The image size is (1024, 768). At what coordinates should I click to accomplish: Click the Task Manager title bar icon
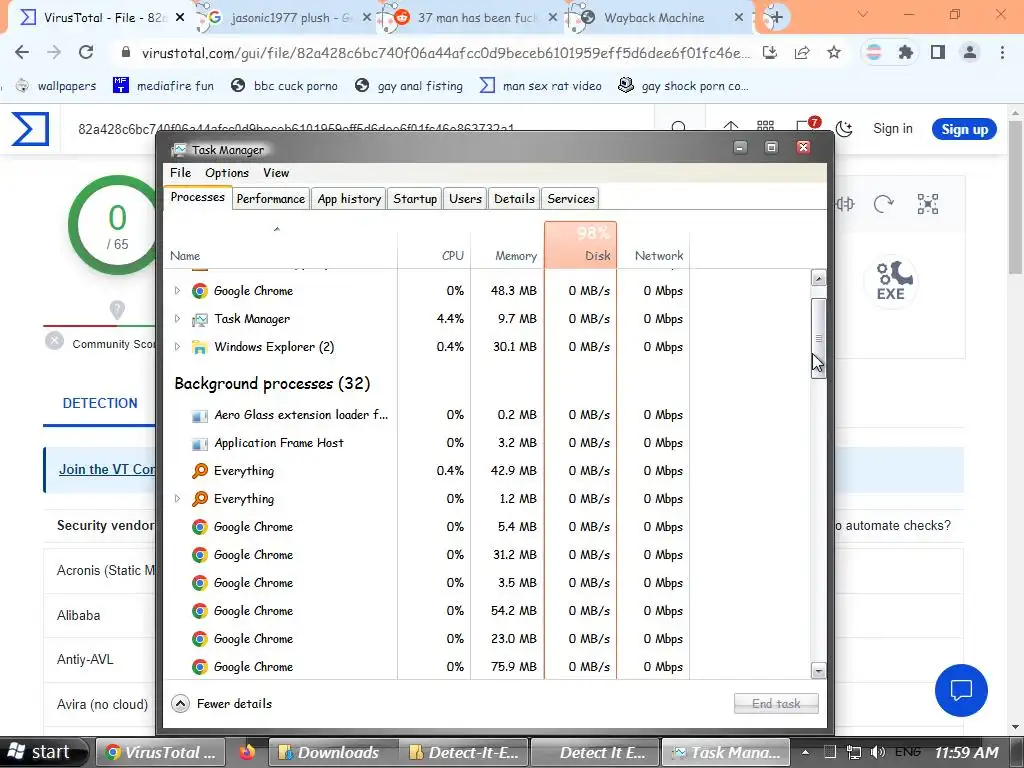[178, 150]
